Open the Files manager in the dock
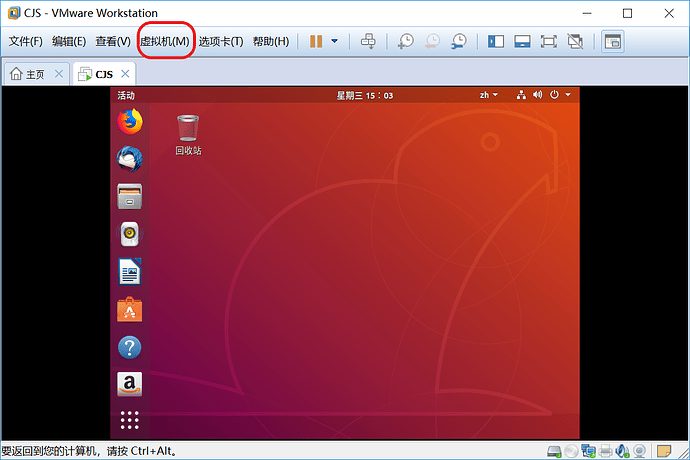This screenshot has width=690, height=460. tap(130, 196)
